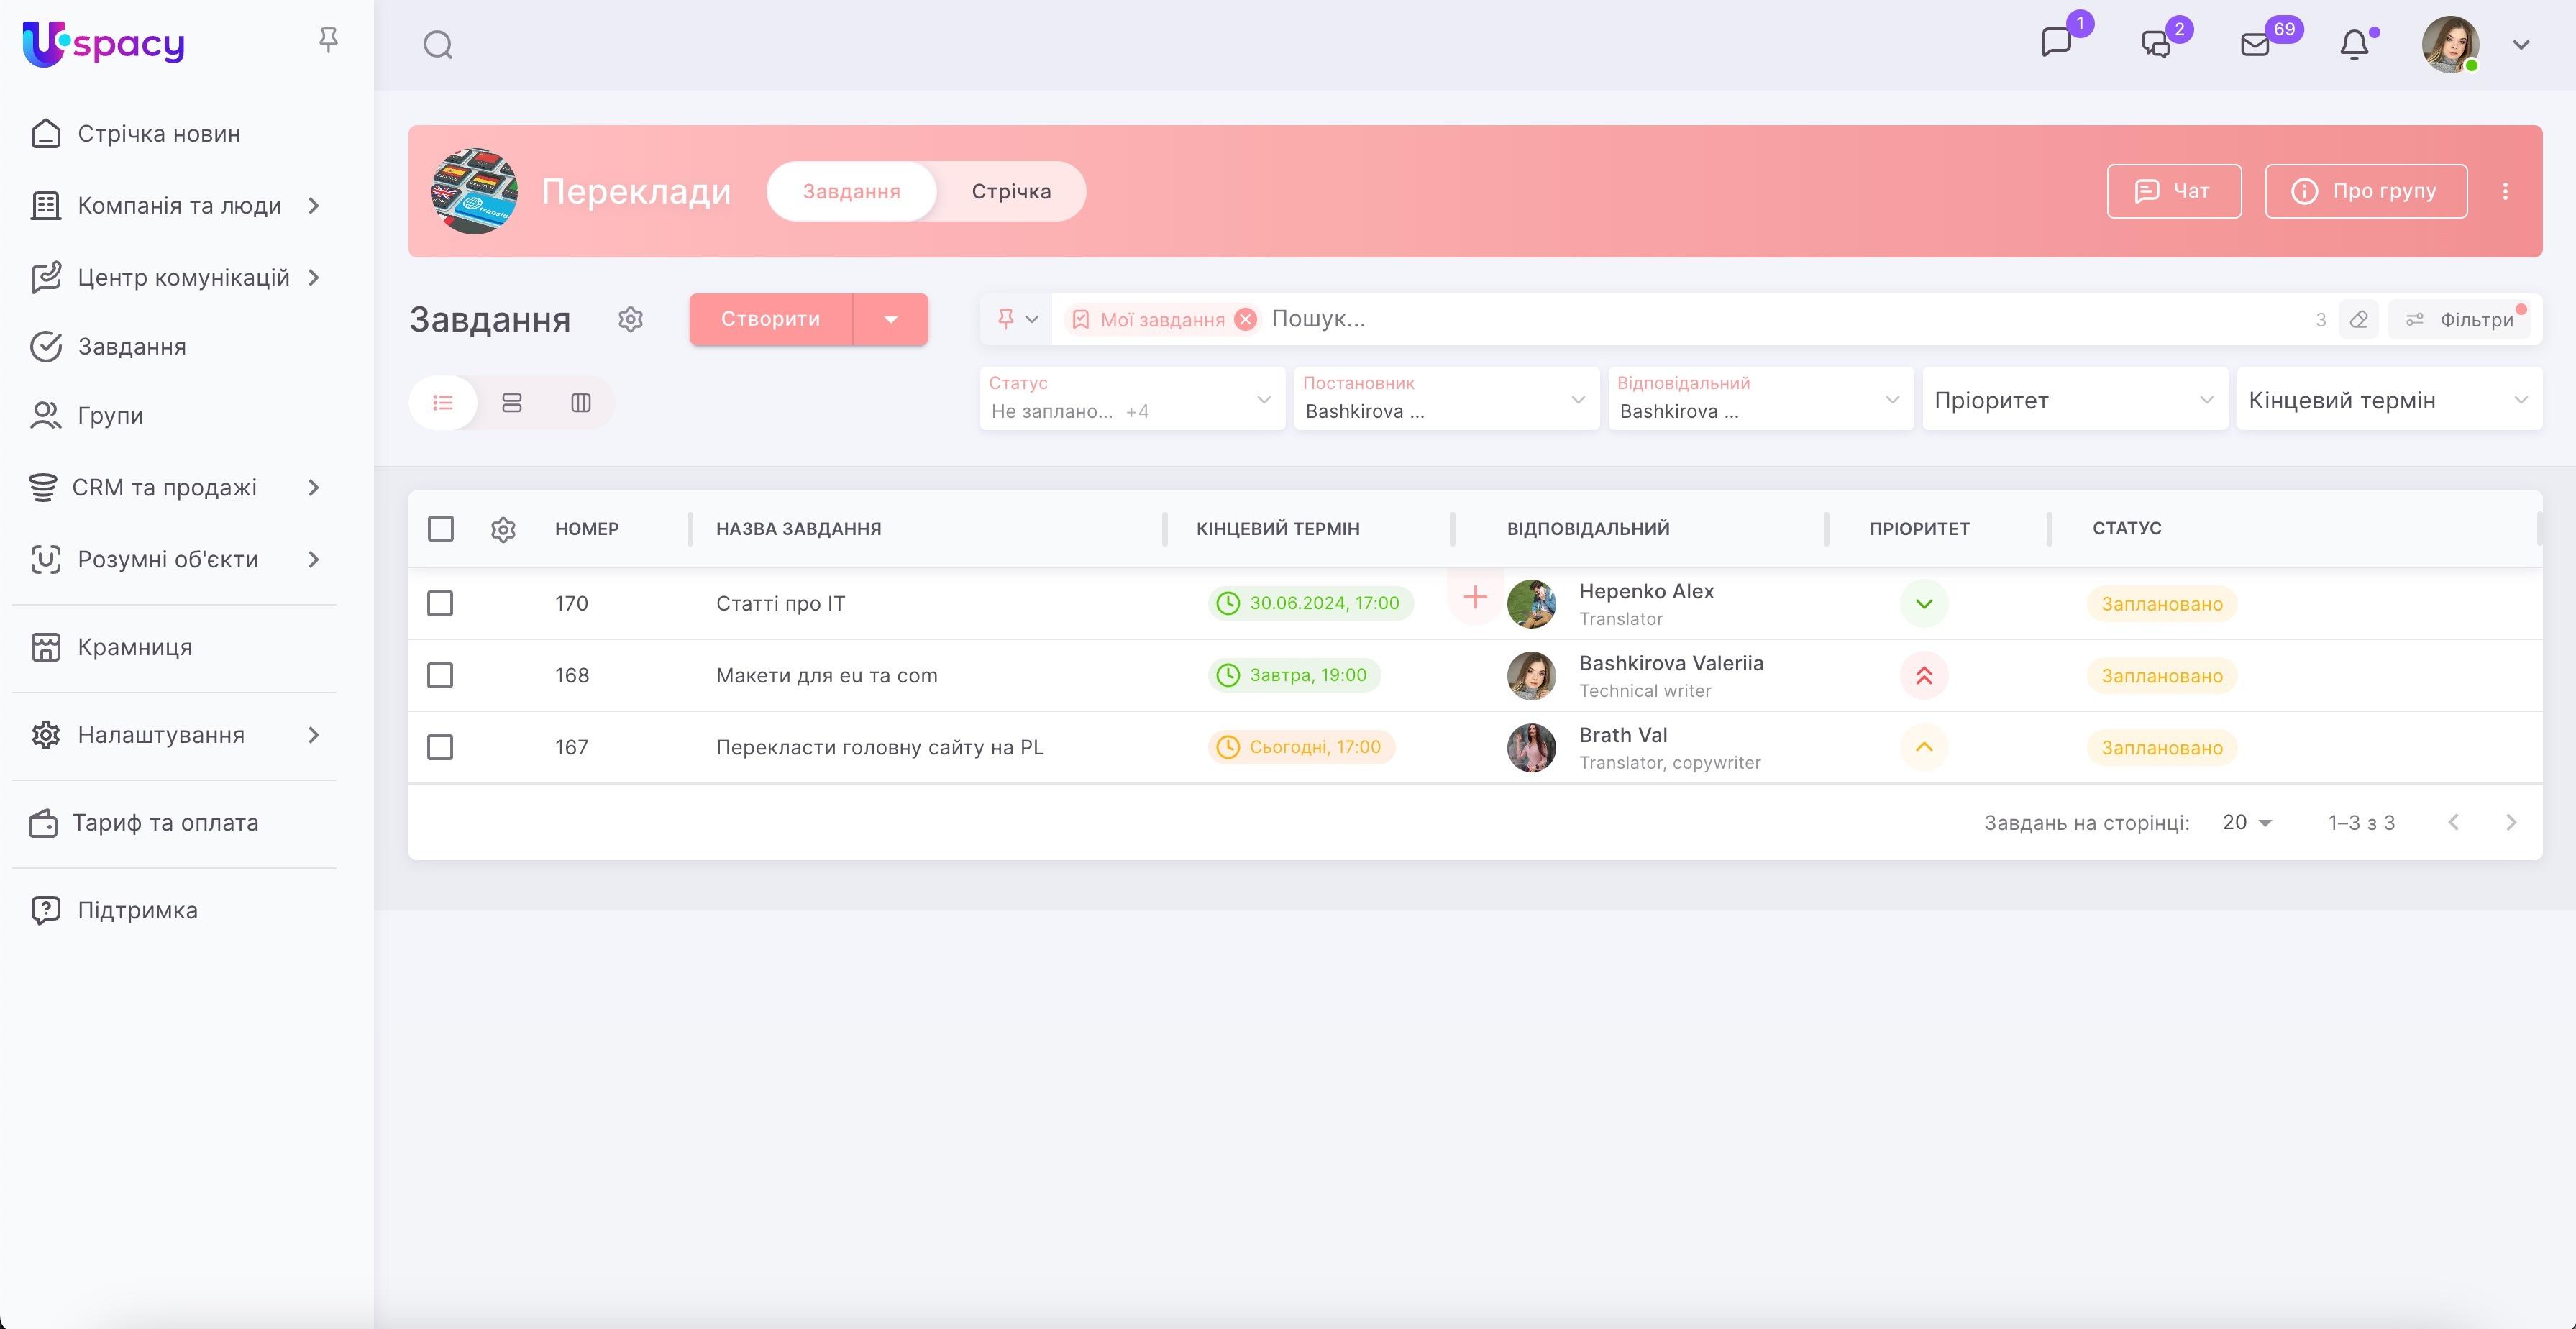Click the filter eraser clear icon

point(2359,320)
